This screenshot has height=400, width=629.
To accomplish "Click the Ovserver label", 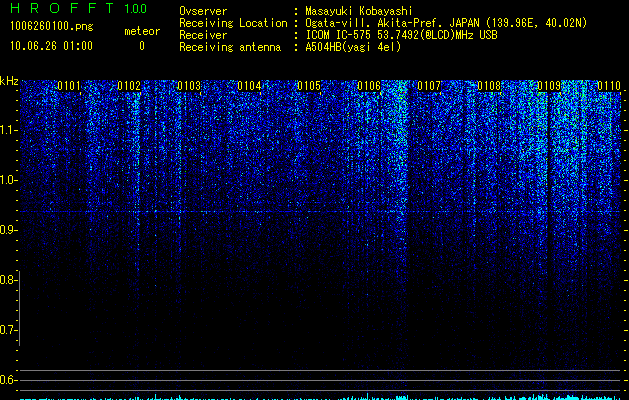I will tap(203, 11).
